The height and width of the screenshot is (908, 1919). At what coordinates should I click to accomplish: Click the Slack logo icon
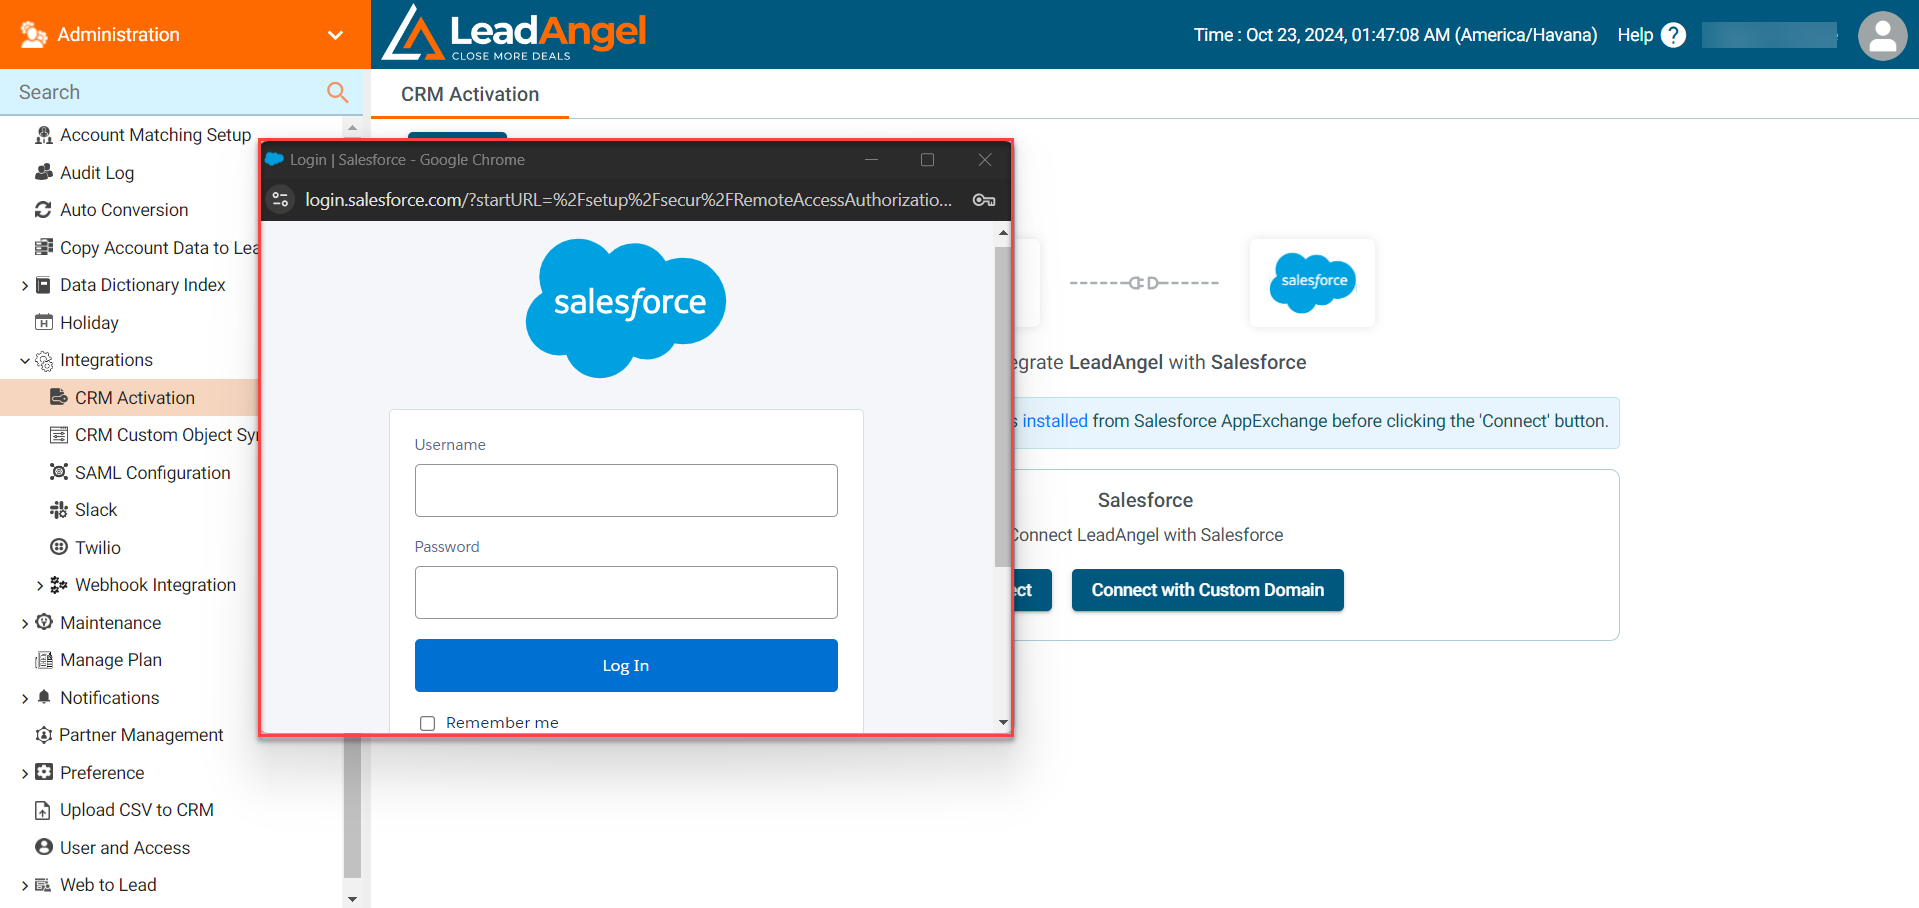coord(59,510)
